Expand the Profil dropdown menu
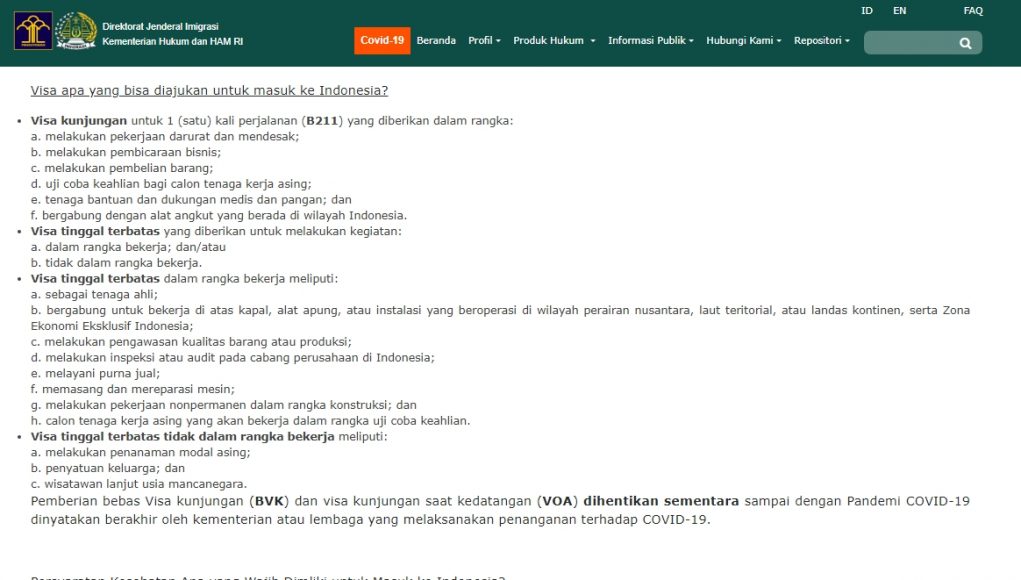This screenshot has height=580, width=1021. [485, 41]
